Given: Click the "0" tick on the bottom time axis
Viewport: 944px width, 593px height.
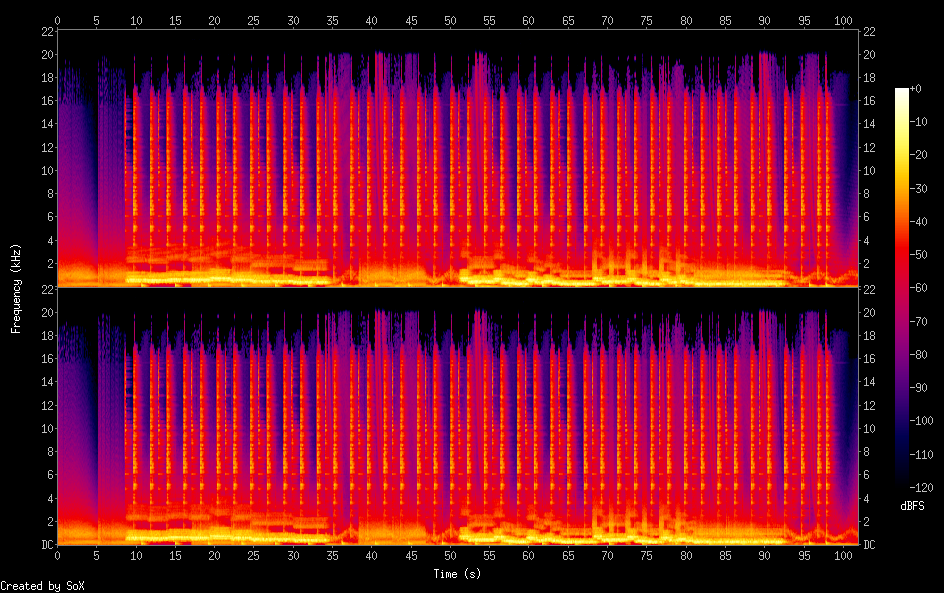Looking at the screenshot, I should click(58, 556).
